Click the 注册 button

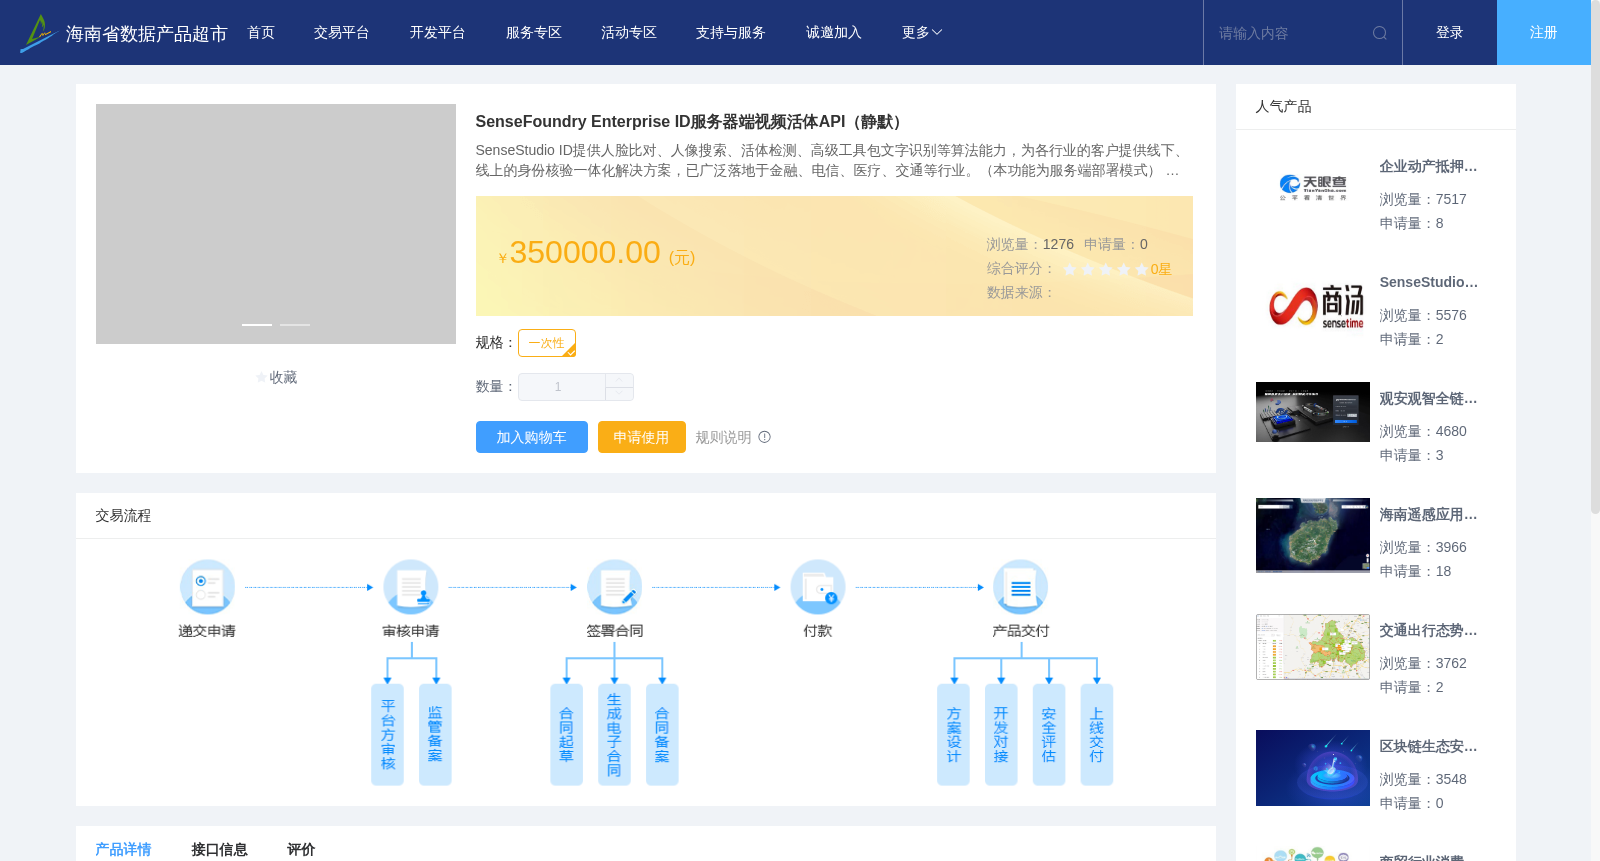click(x=1544, y=33)
